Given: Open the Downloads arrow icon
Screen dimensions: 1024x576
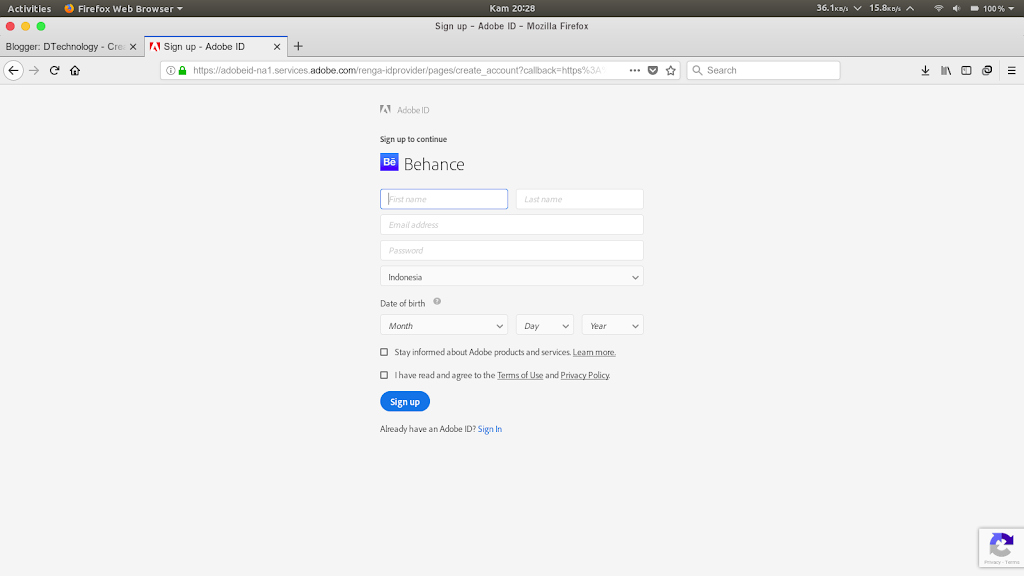Looking at the screenshot, I should tap(925, 70).
